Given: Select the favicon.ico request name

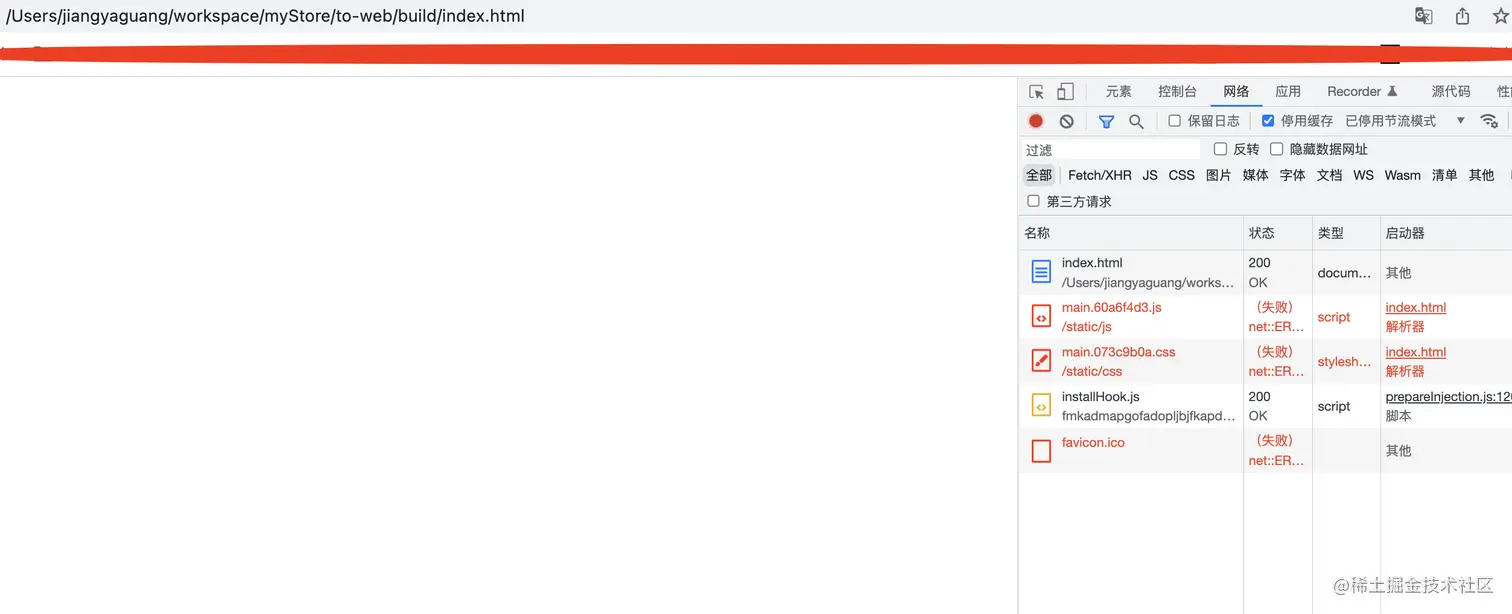Looking at the screenshot, I should (x=1093, y=442).
